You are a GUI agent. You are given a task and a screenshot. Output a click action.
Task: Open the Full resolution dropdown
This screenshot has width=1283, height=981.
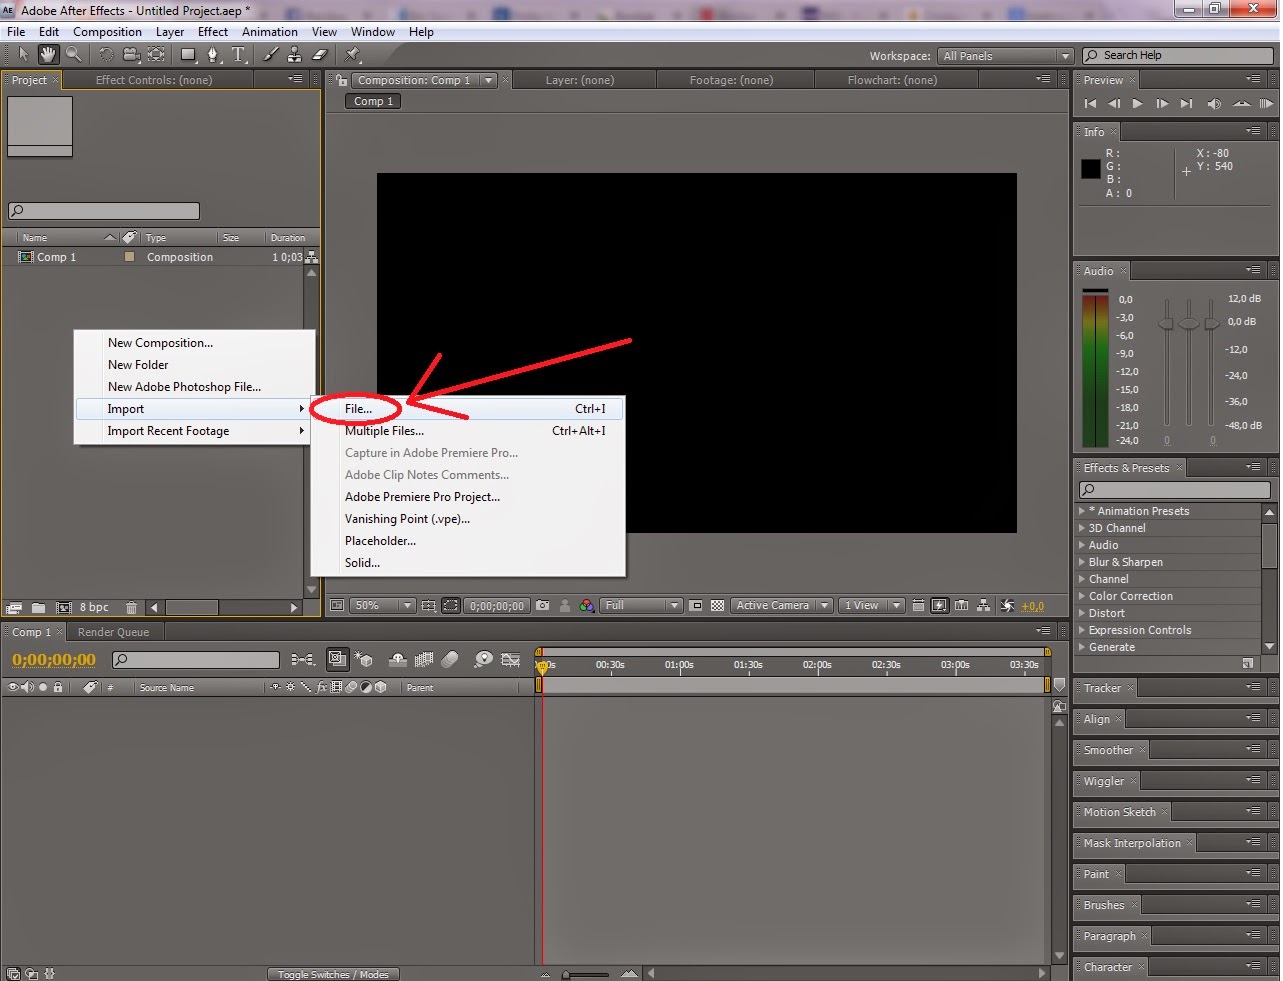pos(641,605)
